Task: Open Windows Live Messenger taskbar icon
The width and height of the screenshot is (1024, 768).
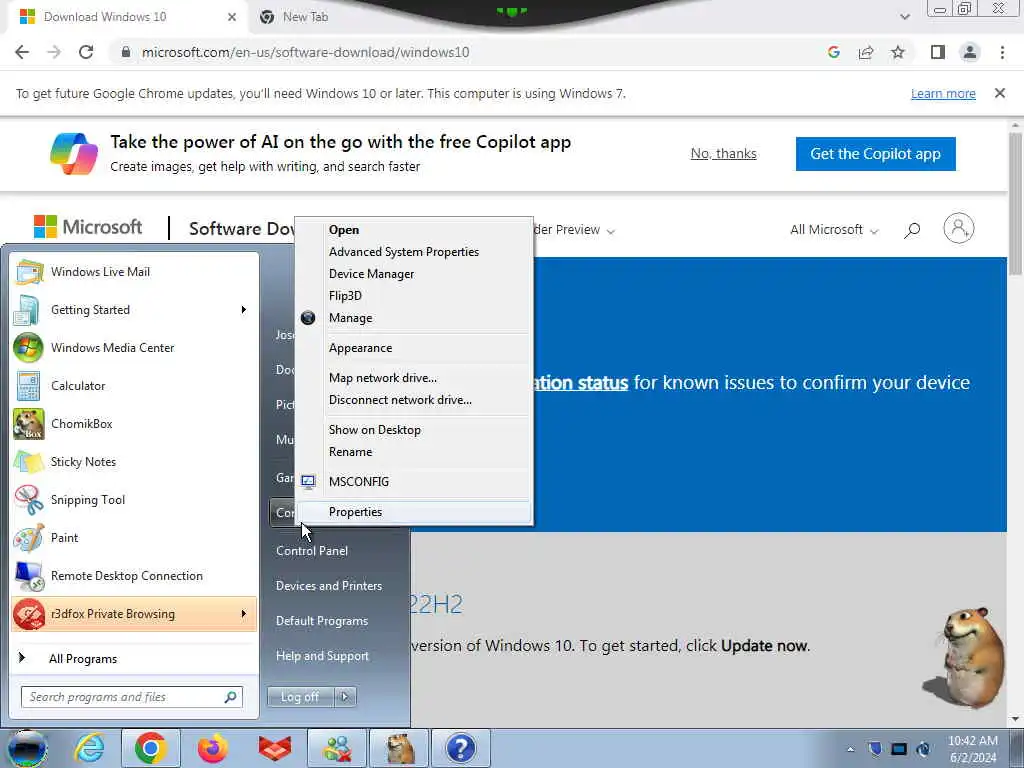Action: click(x=337, y=748)
